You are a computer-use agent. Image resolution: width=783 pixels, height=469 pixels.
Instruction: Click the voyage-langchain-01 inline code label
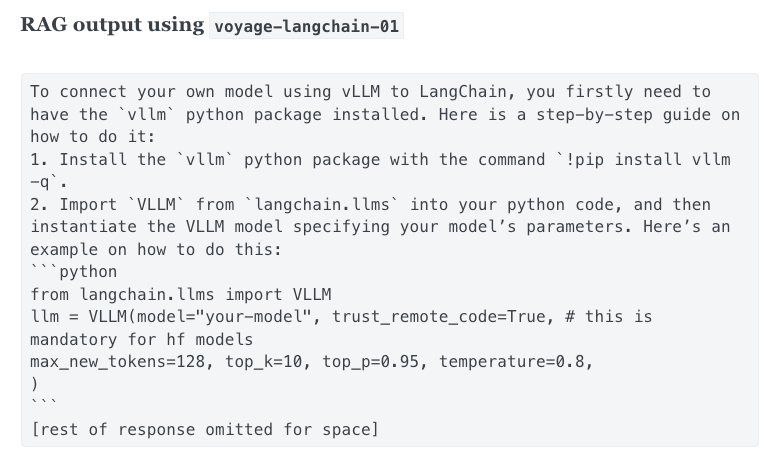pyautogui.click(x=307, y=26)
